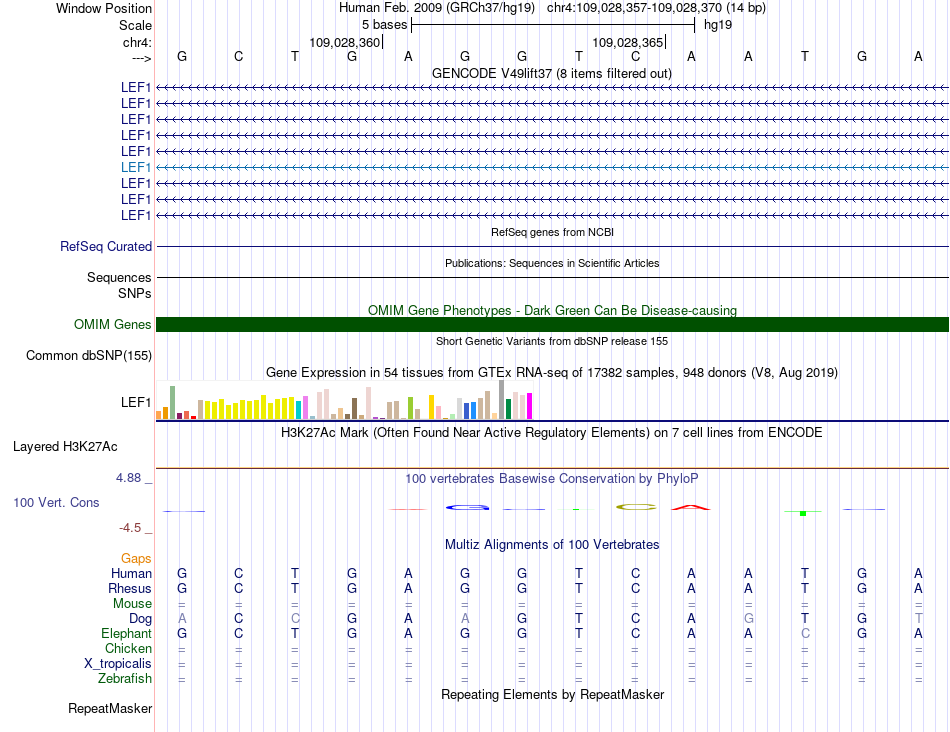Viewport: 950px width, 732px height.
Task: Click the Dog species label
Action: point(140,619)
